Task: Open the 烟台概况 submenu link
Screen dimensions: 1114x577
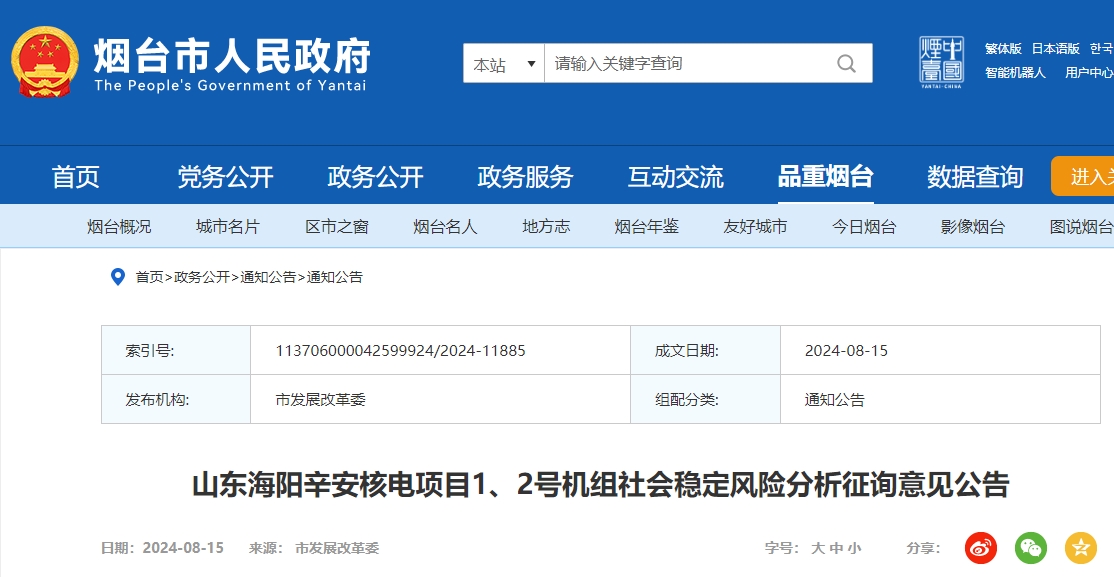Action: click(x=119, y=227)
